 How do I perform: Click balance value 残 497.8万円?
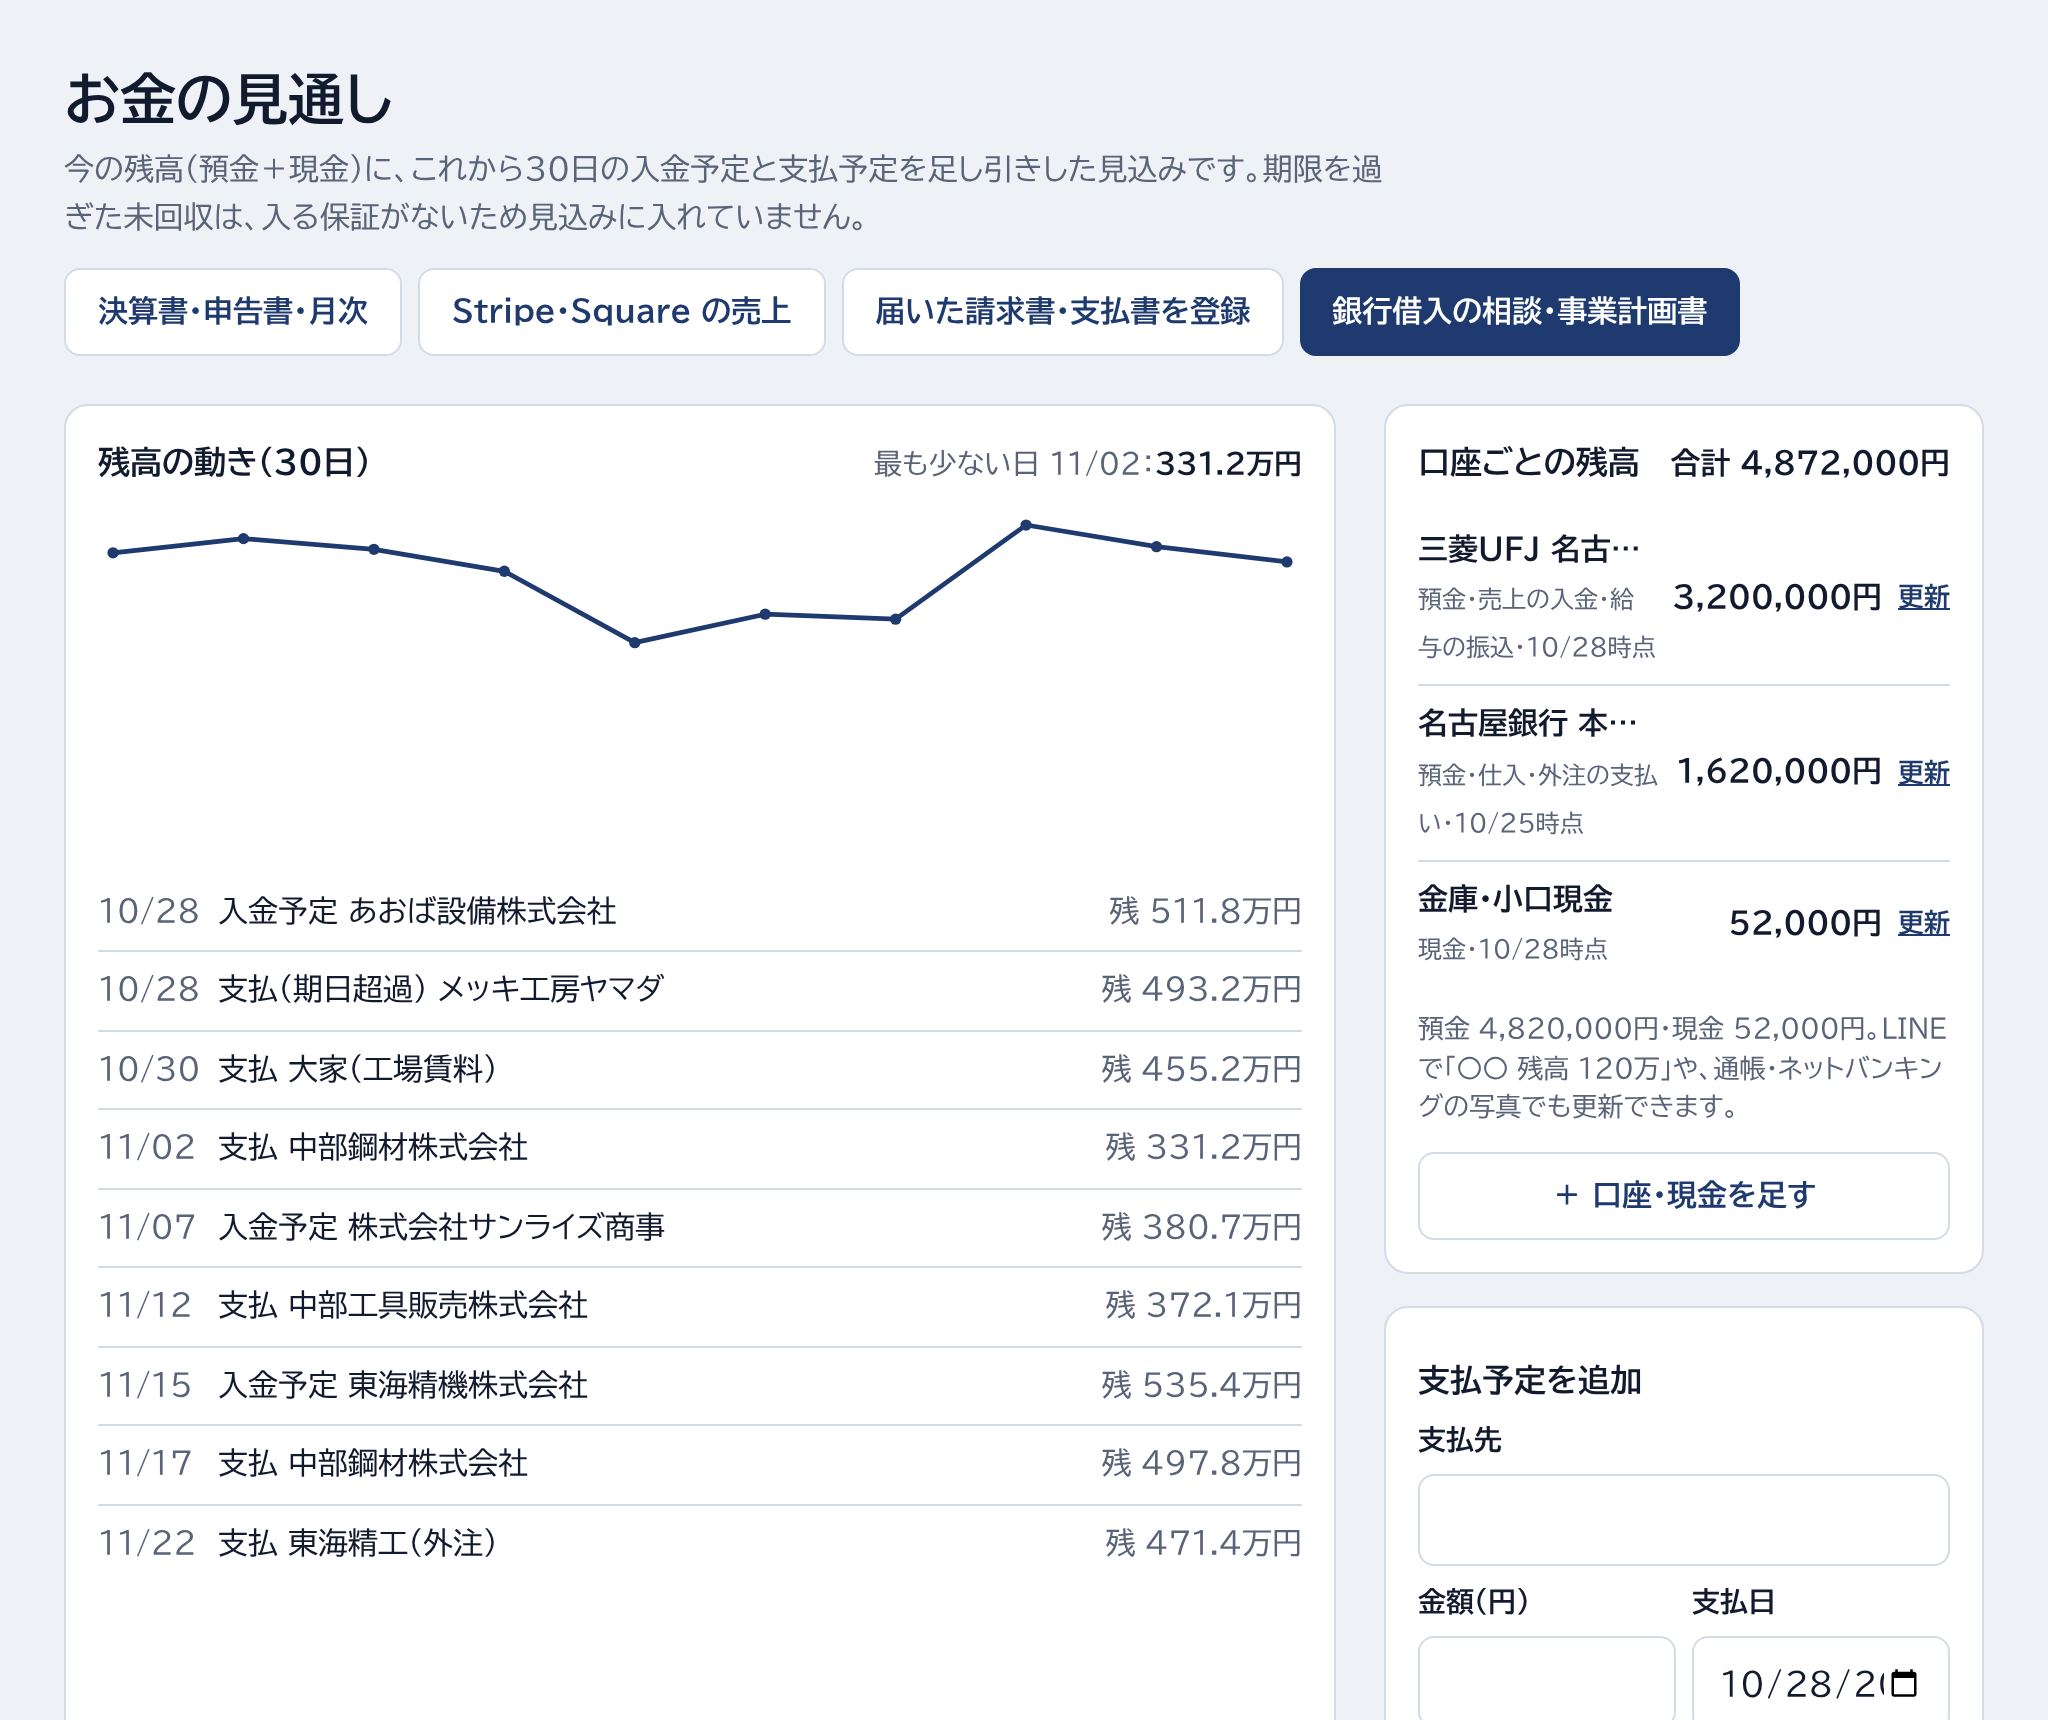point(1201,1464)
